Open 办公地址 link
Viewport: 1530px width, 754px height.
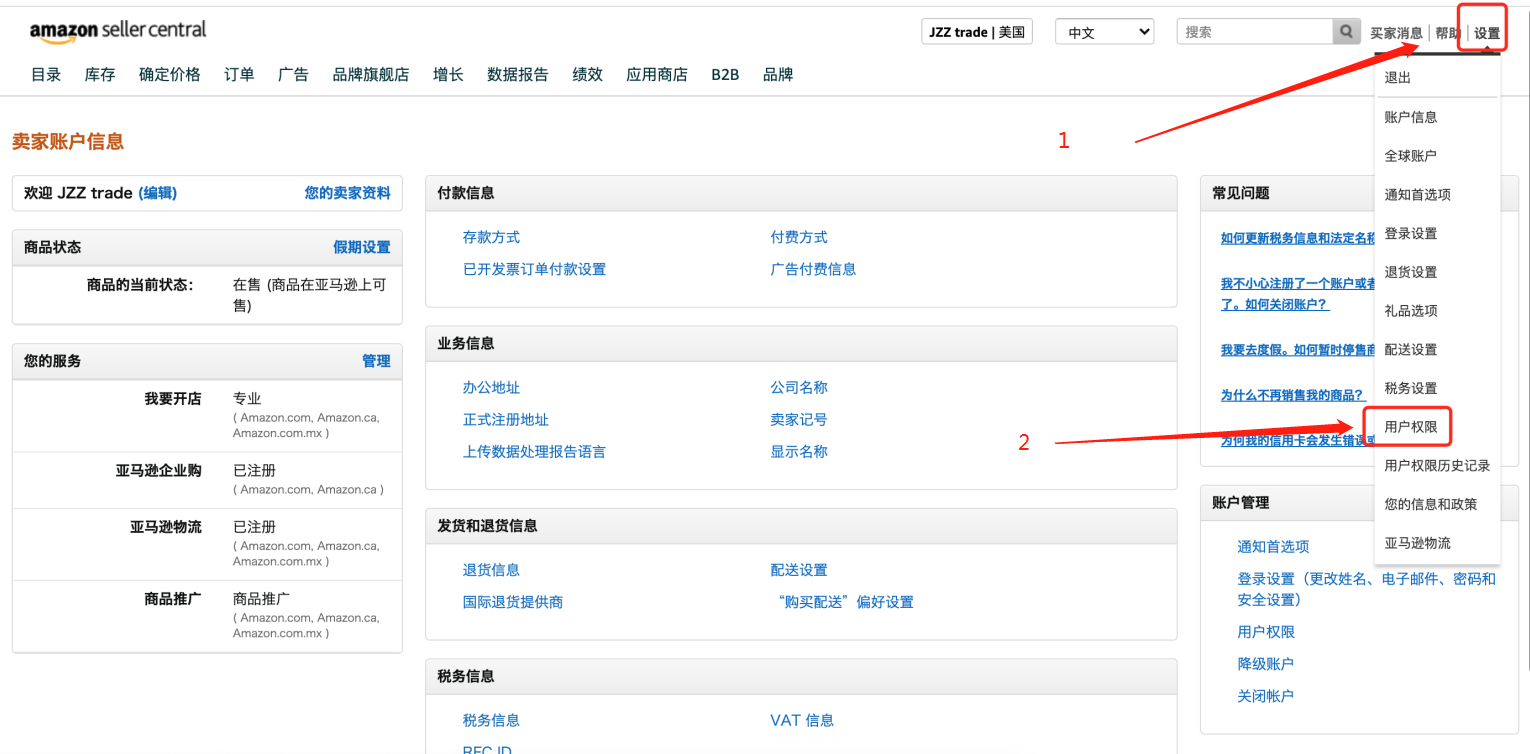pos(491,387)
